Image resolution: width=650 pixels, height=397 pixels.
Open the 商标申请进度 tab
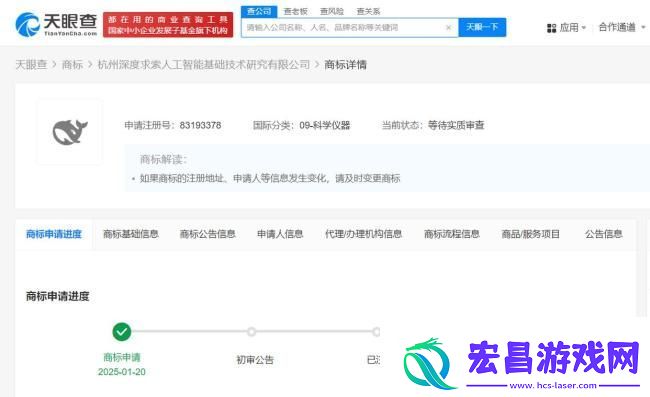[54, 234]
